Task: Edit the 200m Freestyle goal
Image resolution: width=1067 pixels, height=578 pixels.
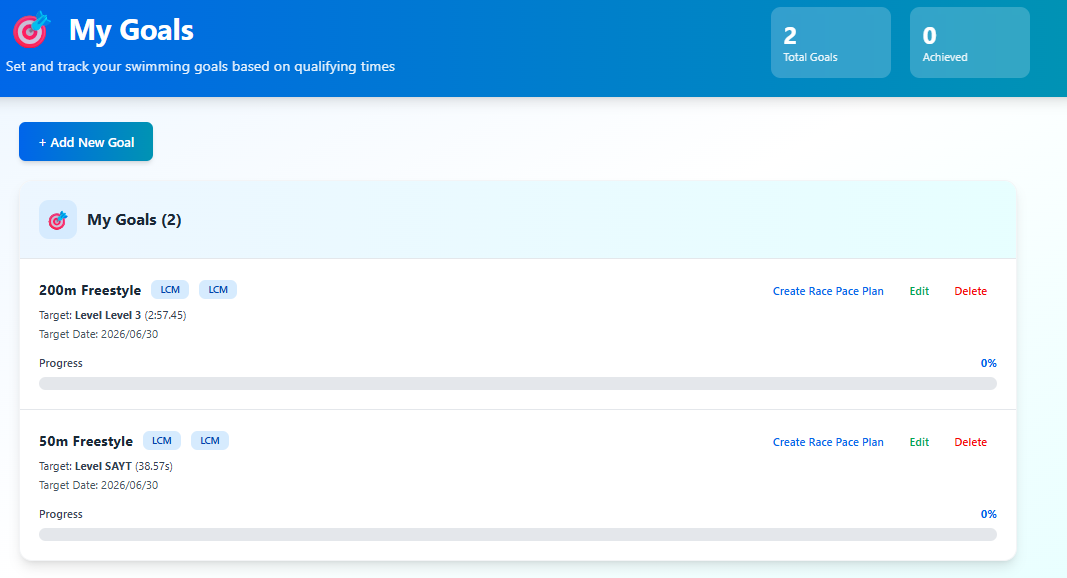Action: (919, 292)
